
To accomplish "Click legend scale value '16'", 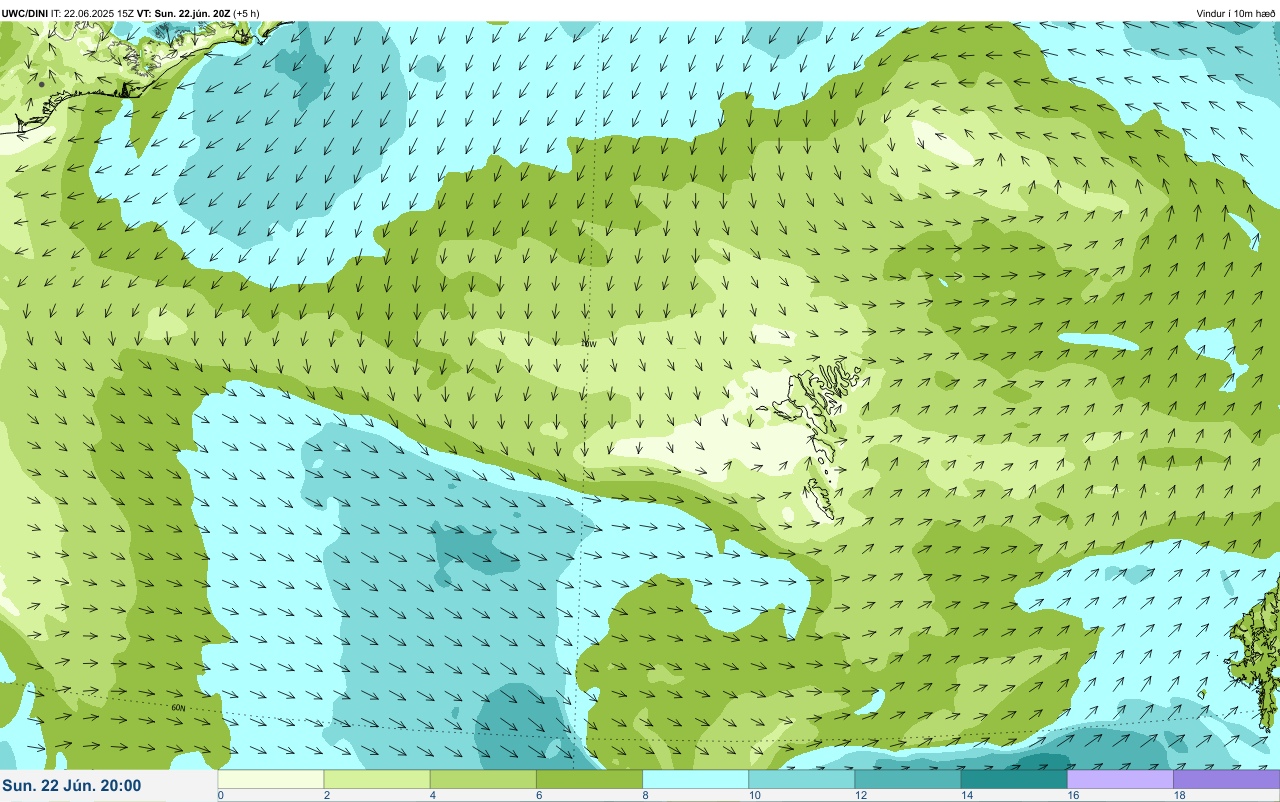I will 1073,795.
